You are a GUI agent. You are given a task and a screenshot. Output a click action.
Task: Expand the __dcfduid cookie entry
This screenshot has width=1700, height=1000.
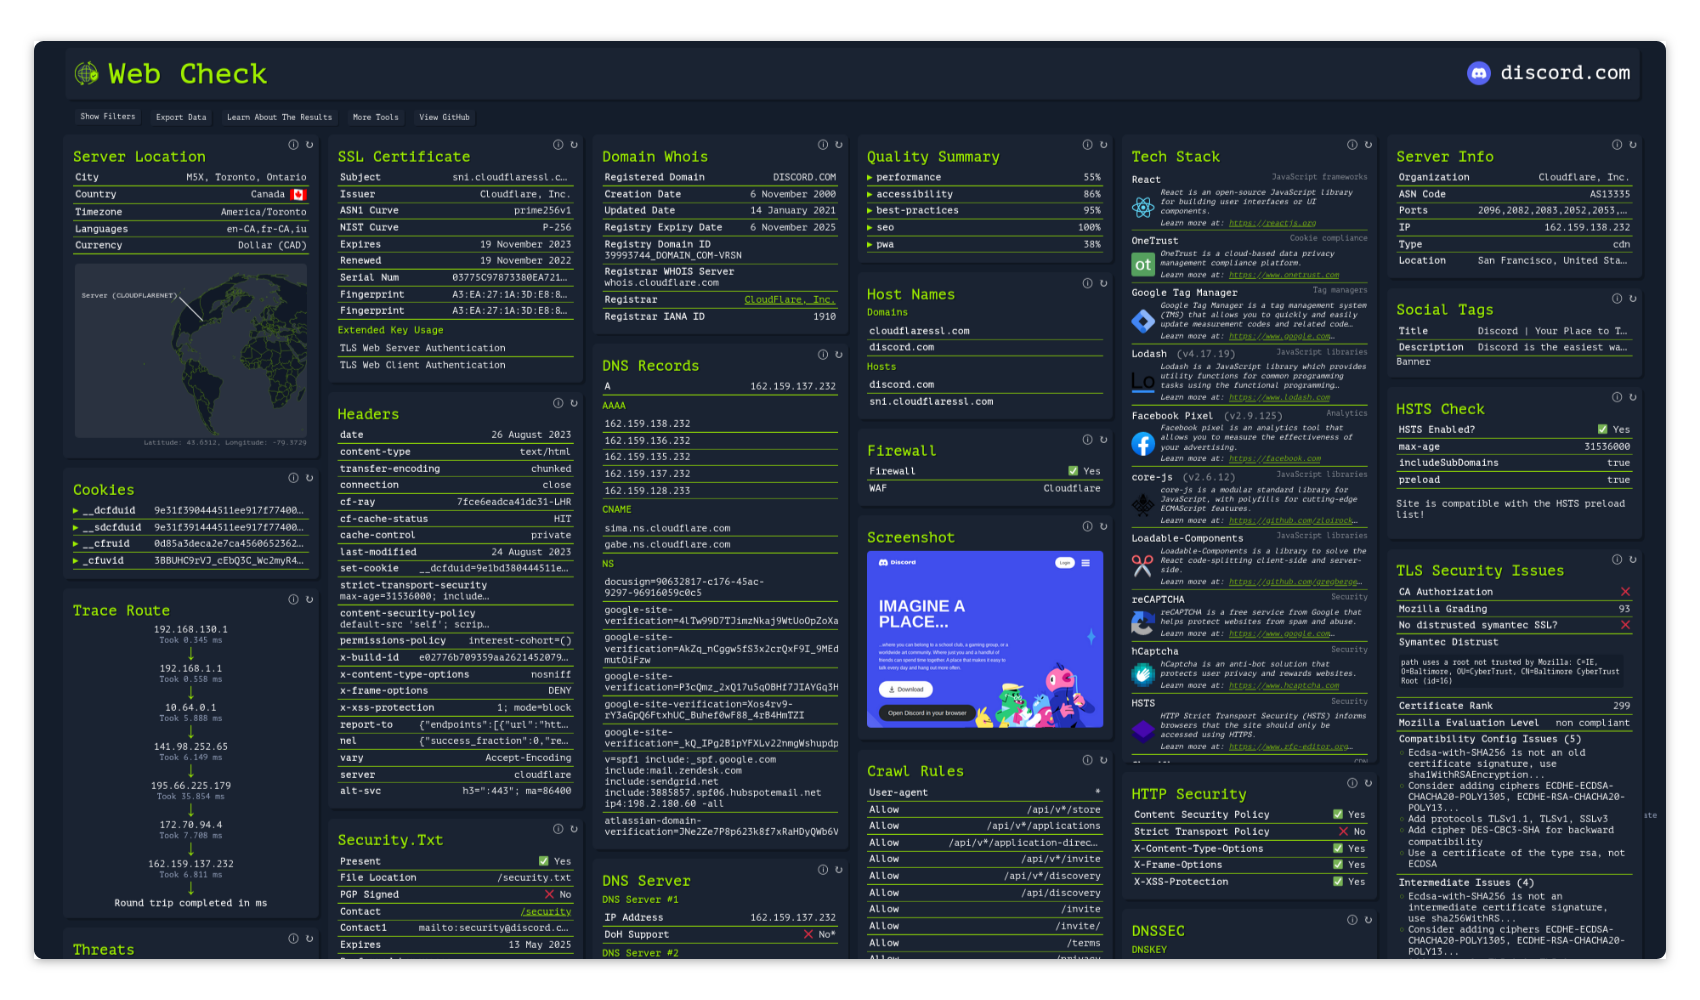coord(77,509)
